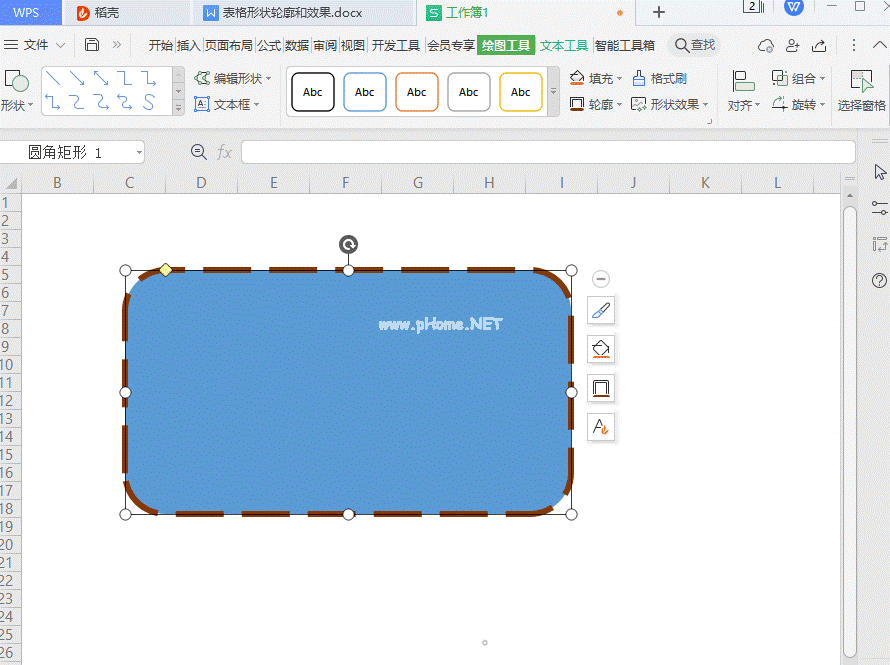Select the S-curve connector shape
The image size is (890, 665).
(x=149, y=102)
